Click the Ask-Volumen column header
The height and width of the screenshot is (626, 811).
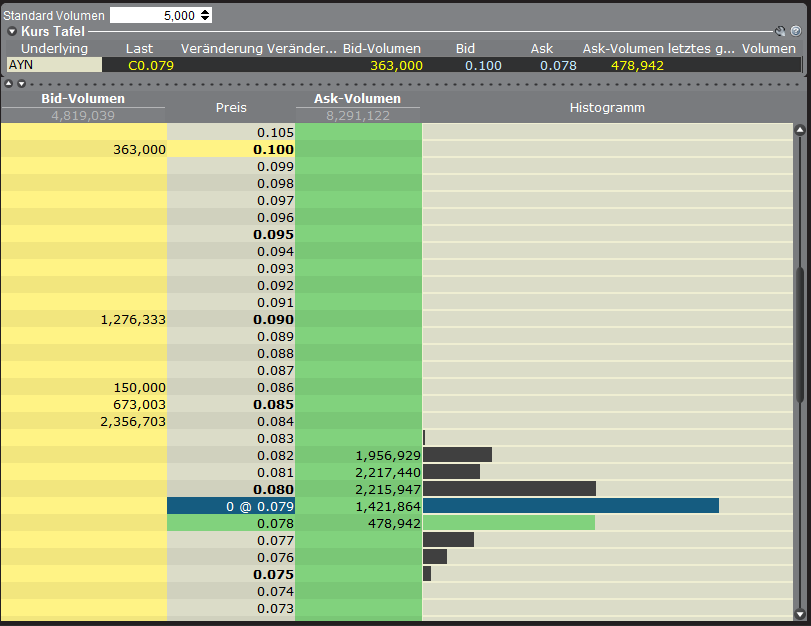coord(358,99)
